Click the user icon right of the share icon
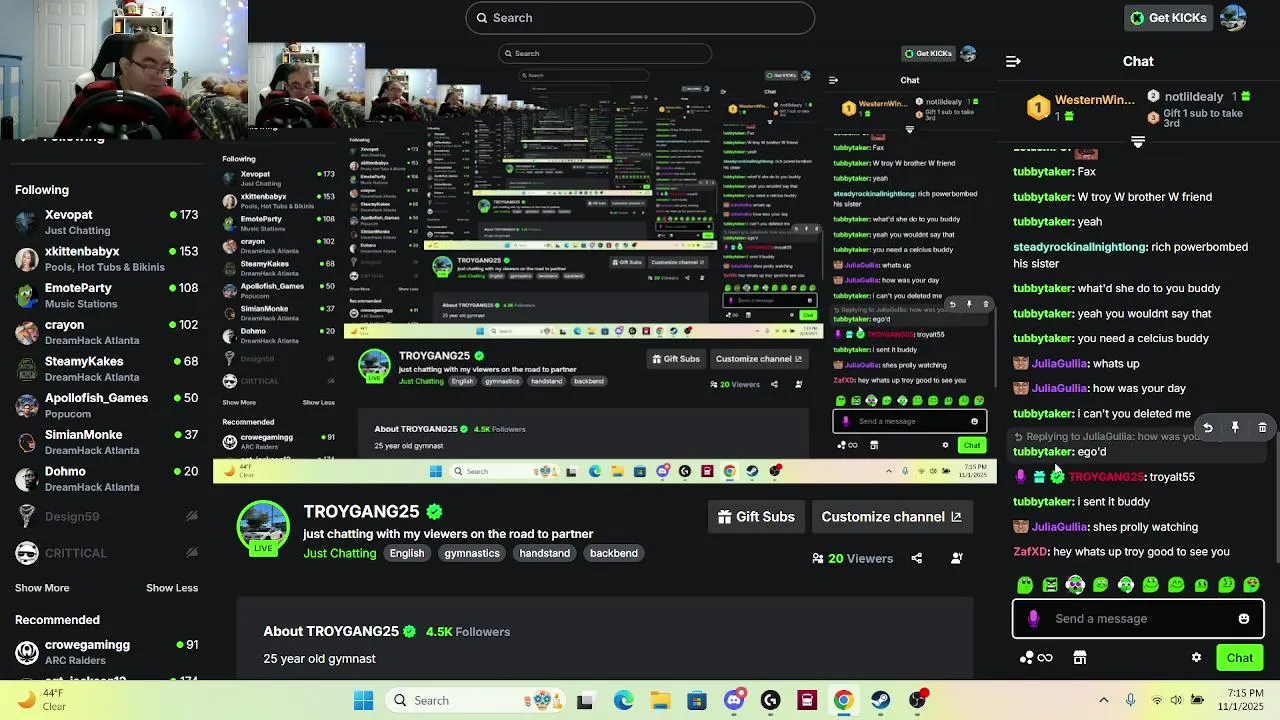1280x720 pixels. (957, 558)
